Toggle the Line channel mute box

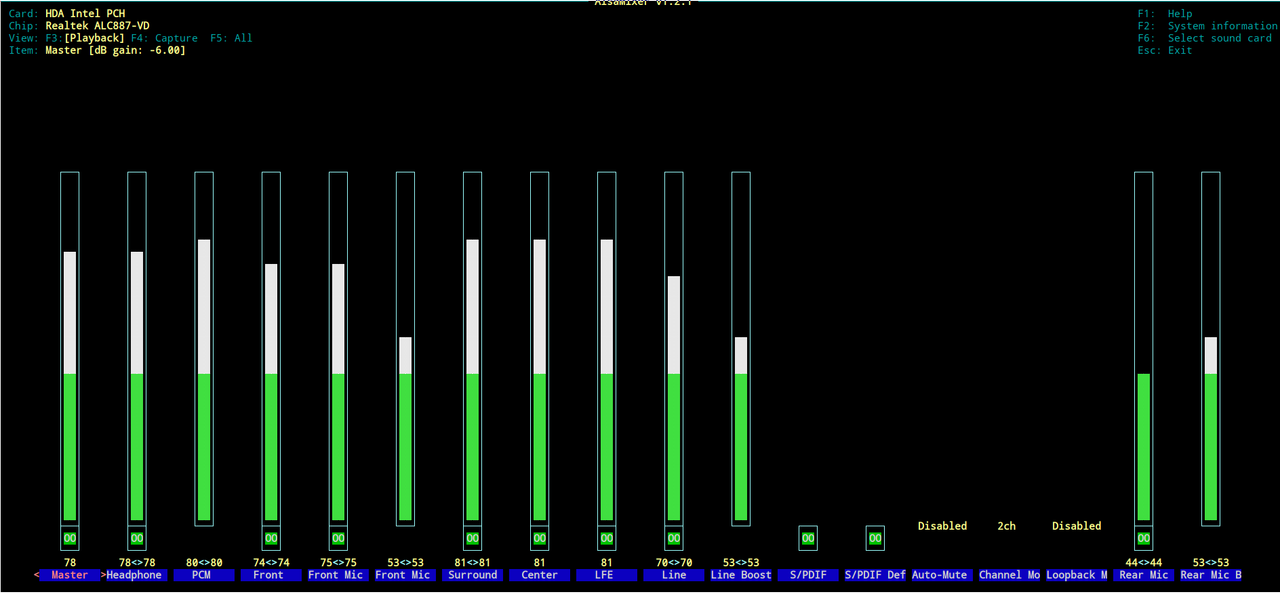(x=673, y=538)
